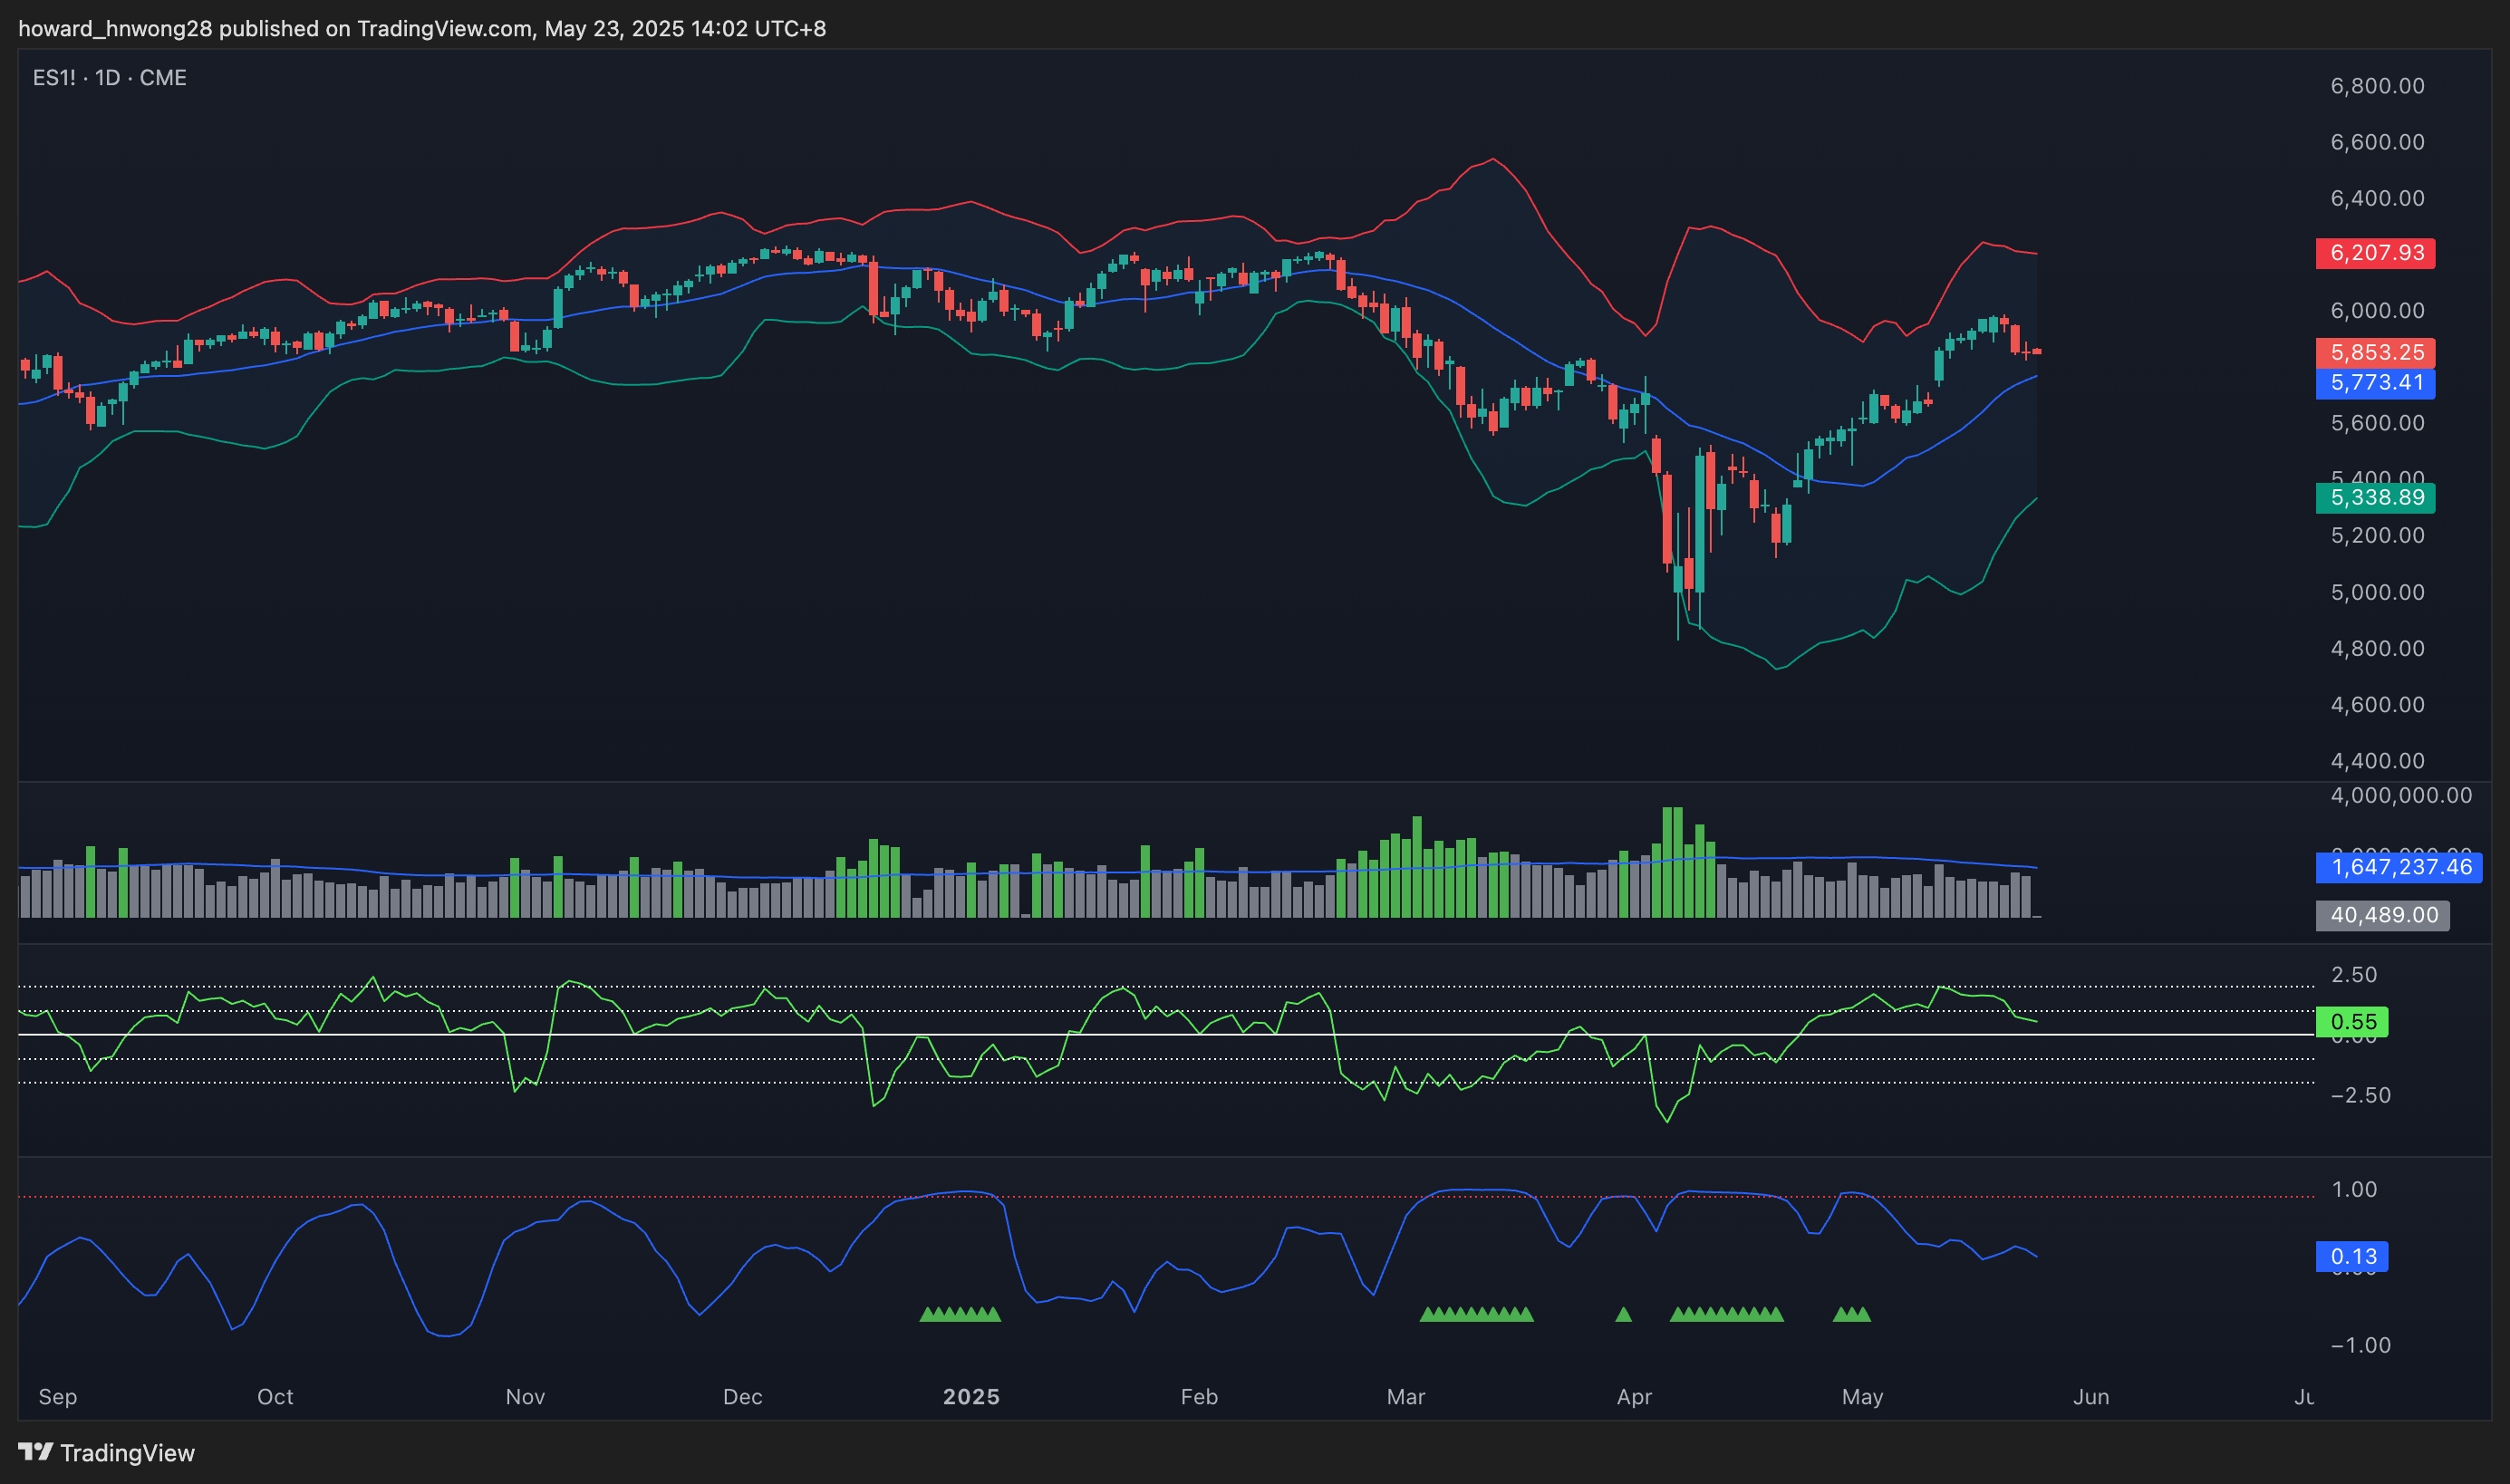The image size is (2510, 1484).
Task: Select the blue 5,773.41 basis price label
Action: click(x=2375, y=383)
